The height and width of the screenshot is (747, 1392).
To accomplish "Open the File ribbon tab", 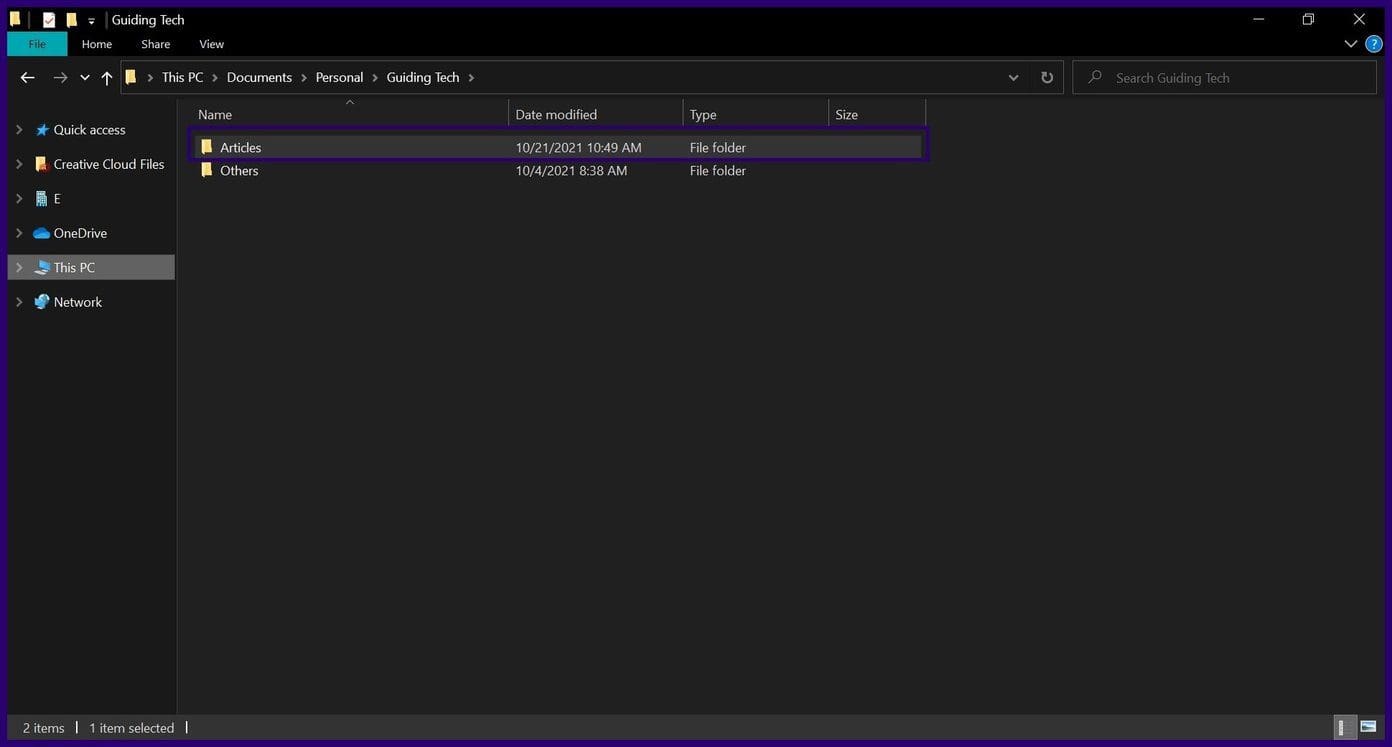I will 37,44.
